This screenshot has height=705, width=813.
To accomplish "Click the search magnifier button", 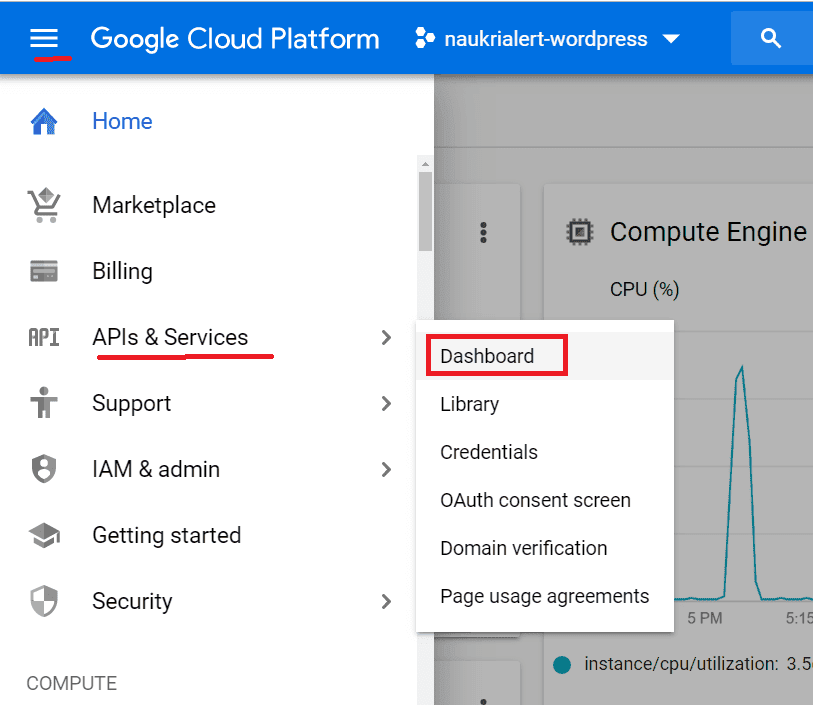I will click(770, 39).
